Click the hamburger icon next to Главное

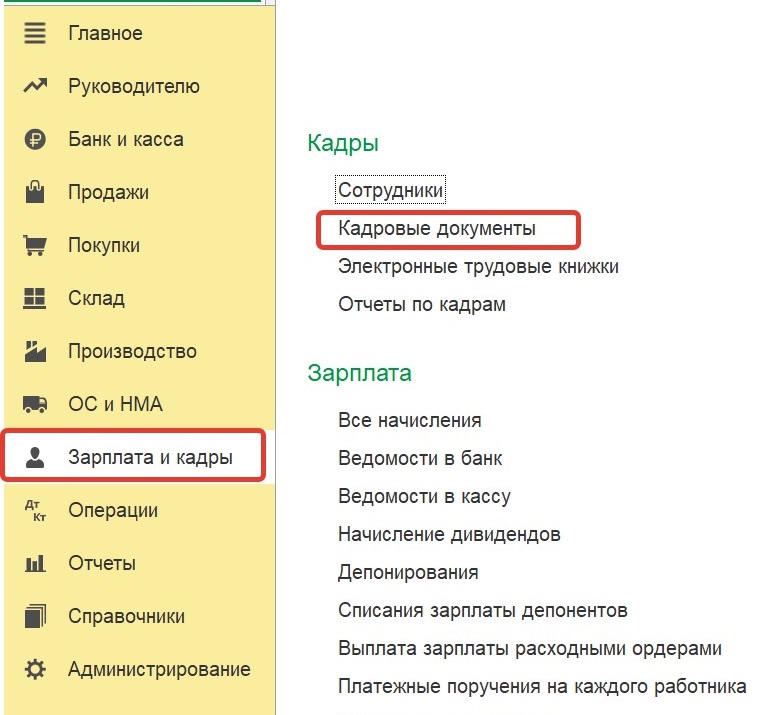point(35,33)
